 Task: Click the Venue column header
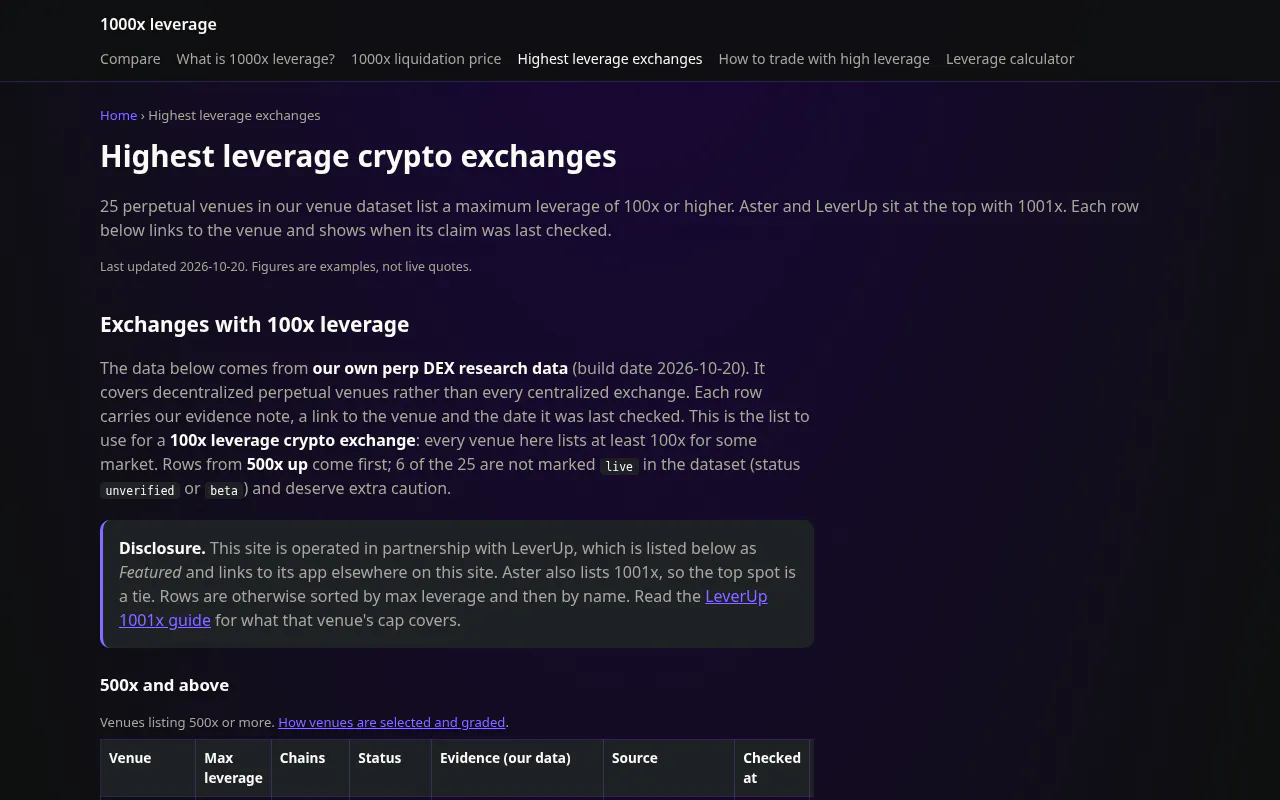point(147,768)
